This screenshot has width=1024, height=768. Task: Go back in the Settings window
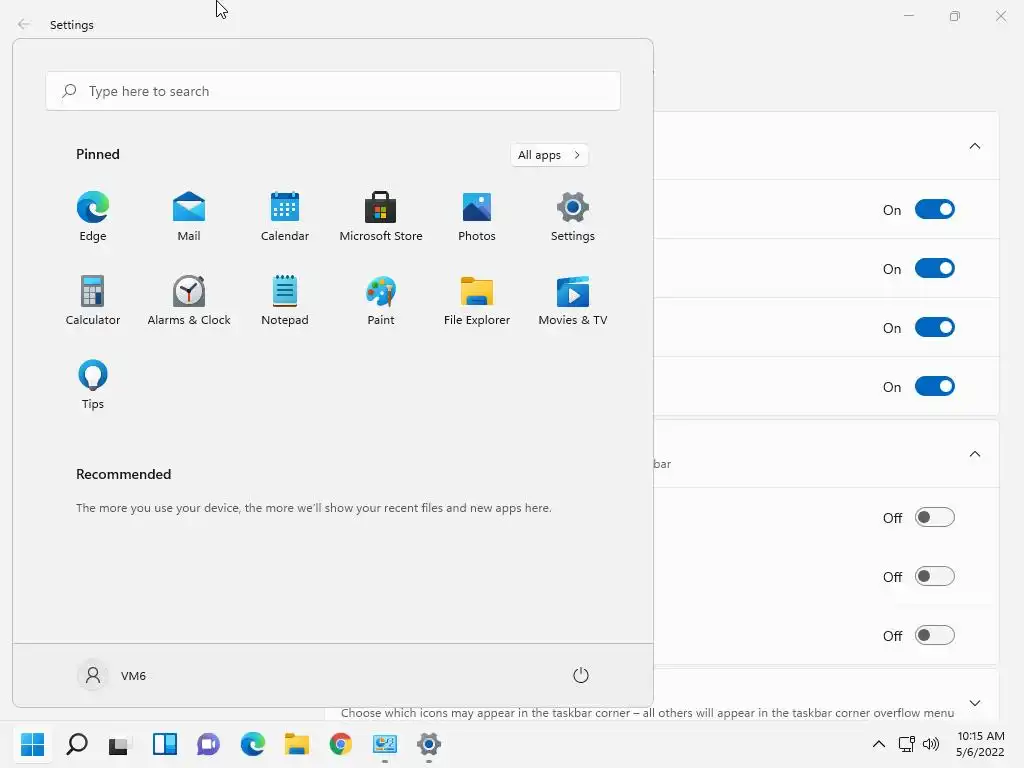click(24, 24)
